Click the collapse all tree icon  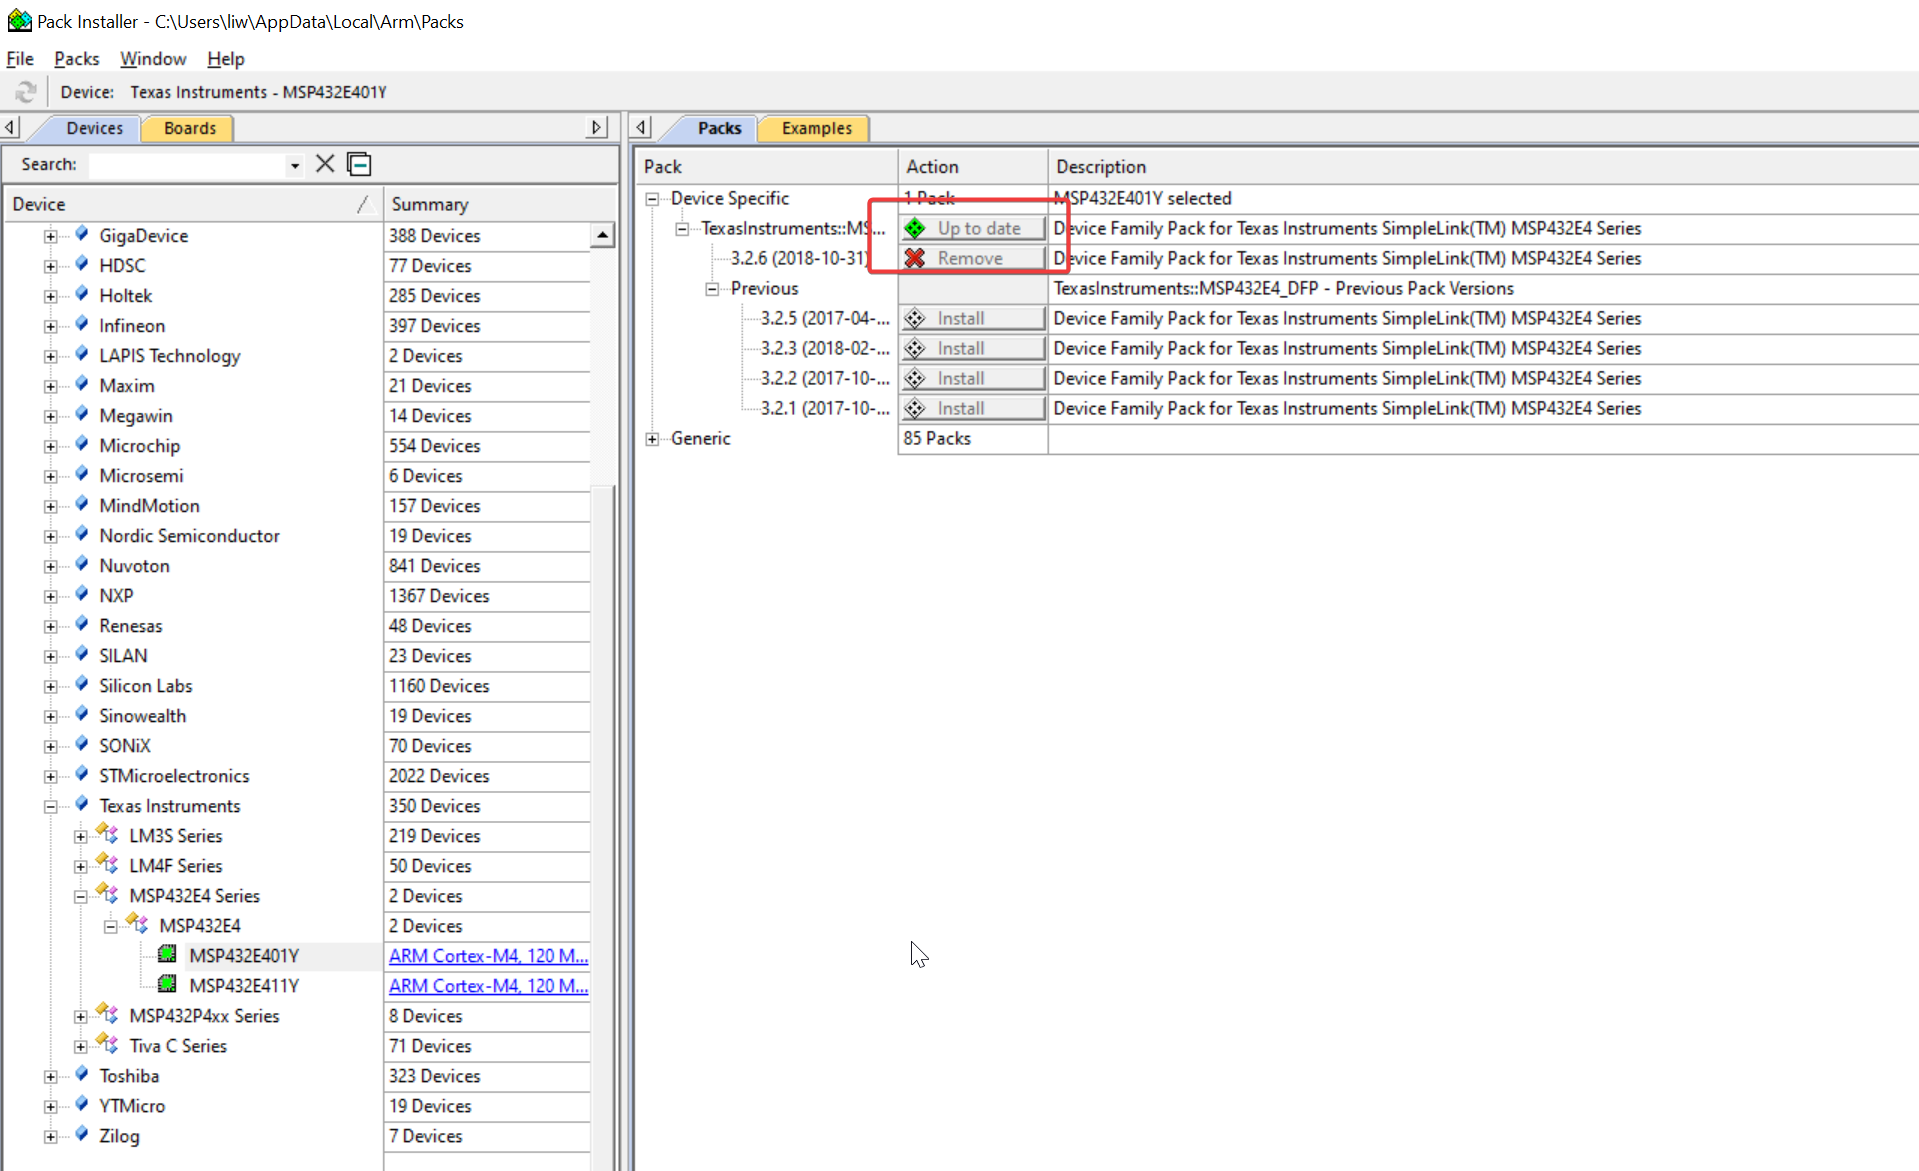coord(359,164)
